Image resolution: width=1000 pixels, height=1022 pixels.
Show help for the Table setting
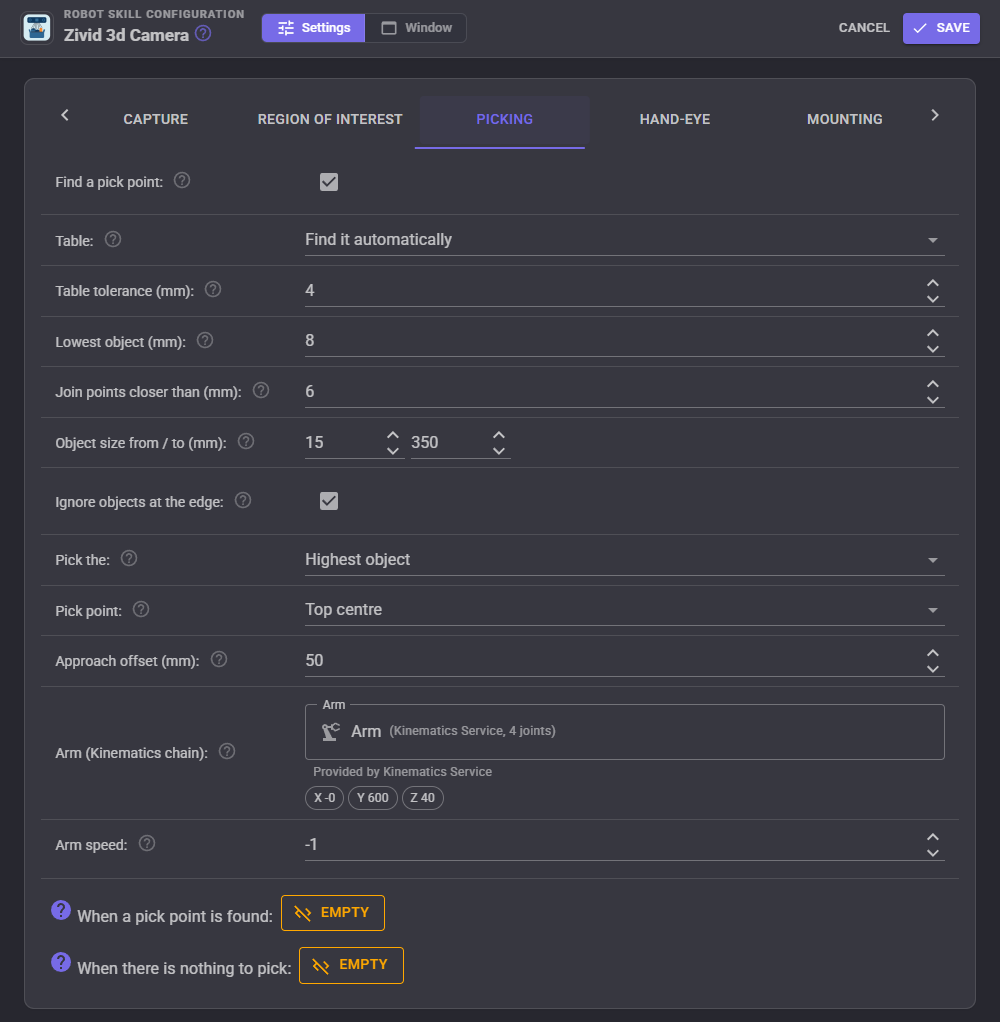coord(113,239)
